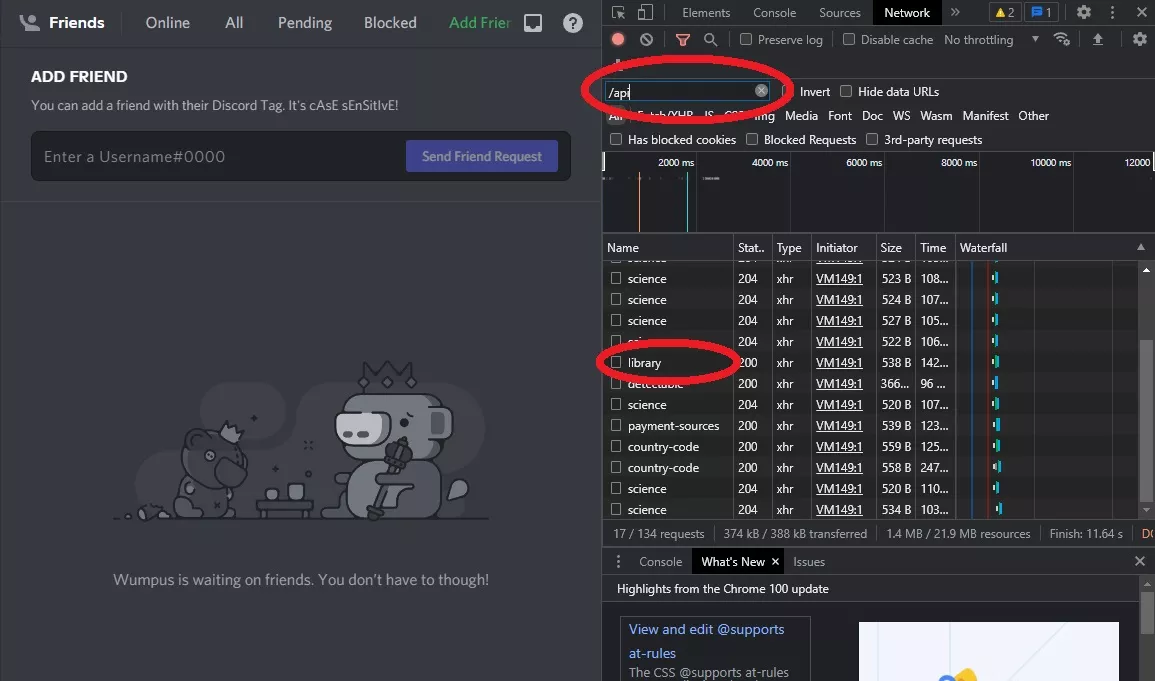Toggle the network filter funnel icon
The image size is (1155, 681).
click(x=683, y=40)
